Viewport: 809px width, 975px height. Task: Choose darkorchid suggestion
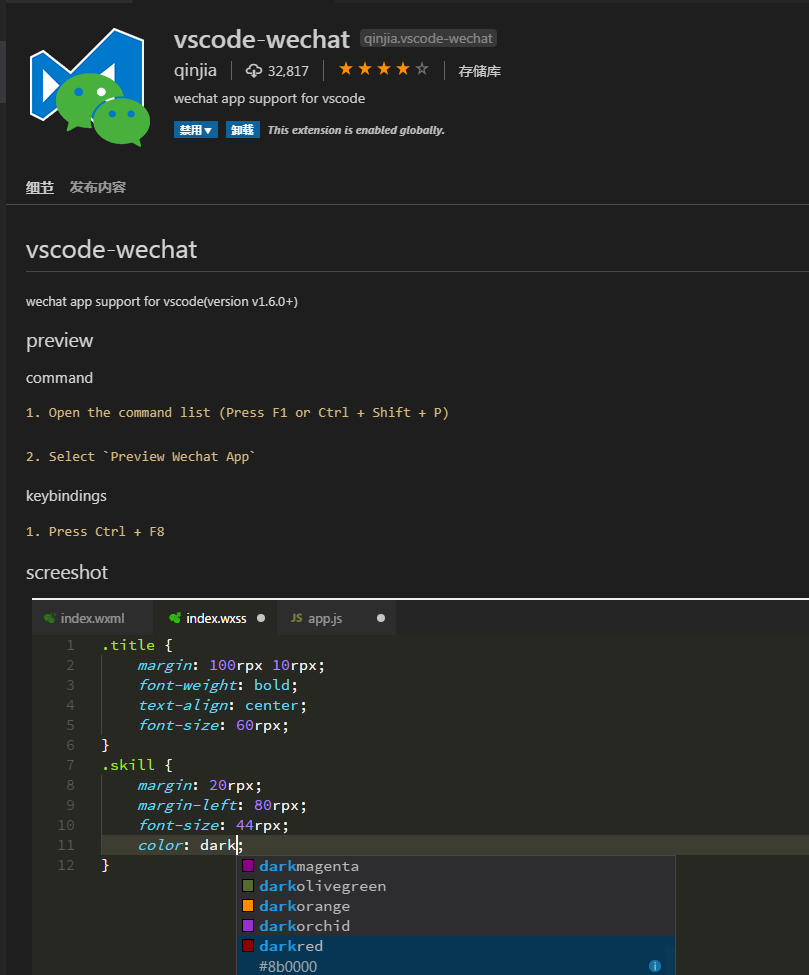pyautogui.click(x=456, y=926)
